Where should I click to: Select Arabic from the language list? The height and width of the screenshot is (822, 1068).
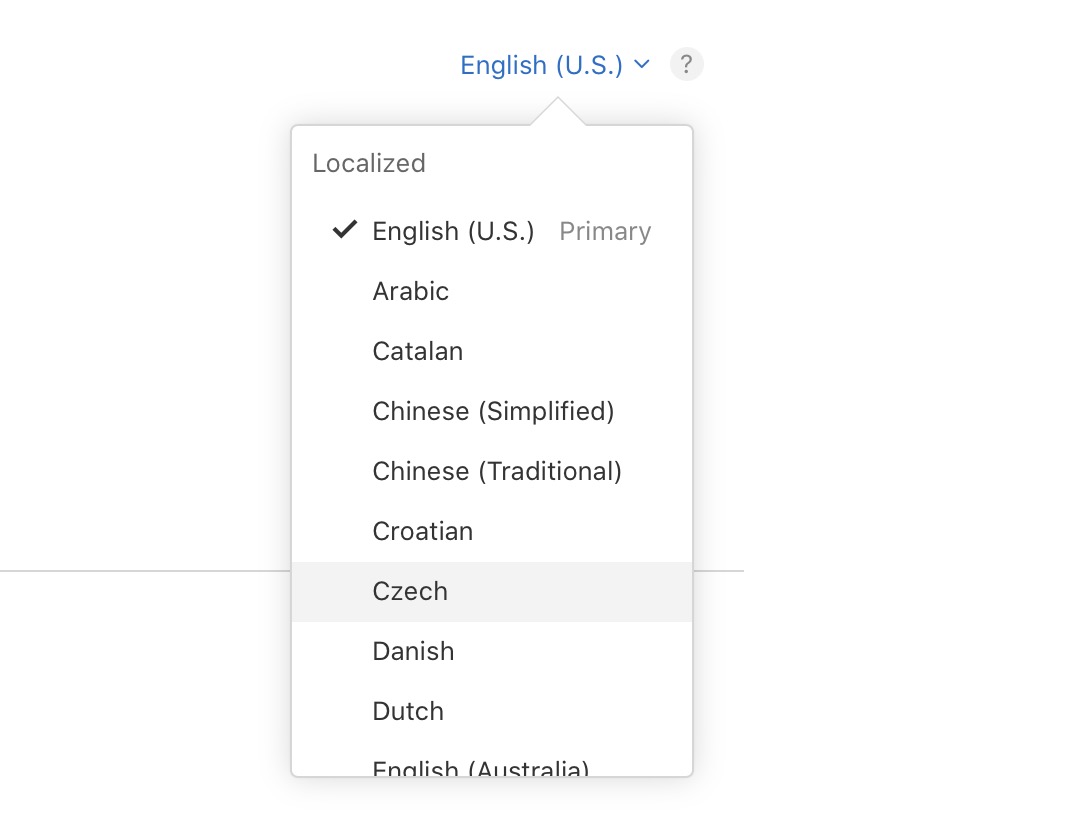click(x=410, y=291)
